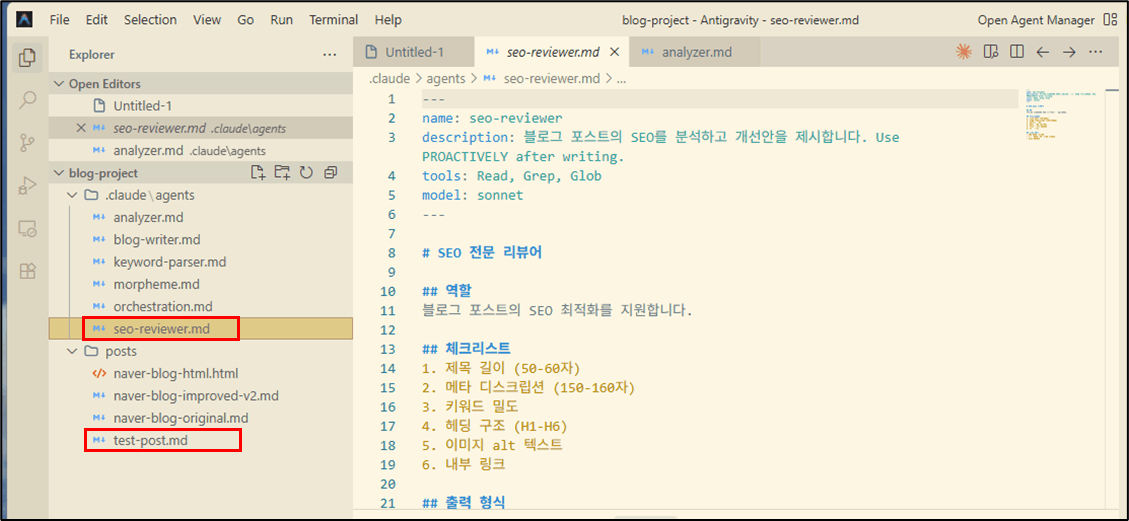Screen dimensions: 1129x521
Task: Open the Terminal menu
Action: (x=333, y=20)
